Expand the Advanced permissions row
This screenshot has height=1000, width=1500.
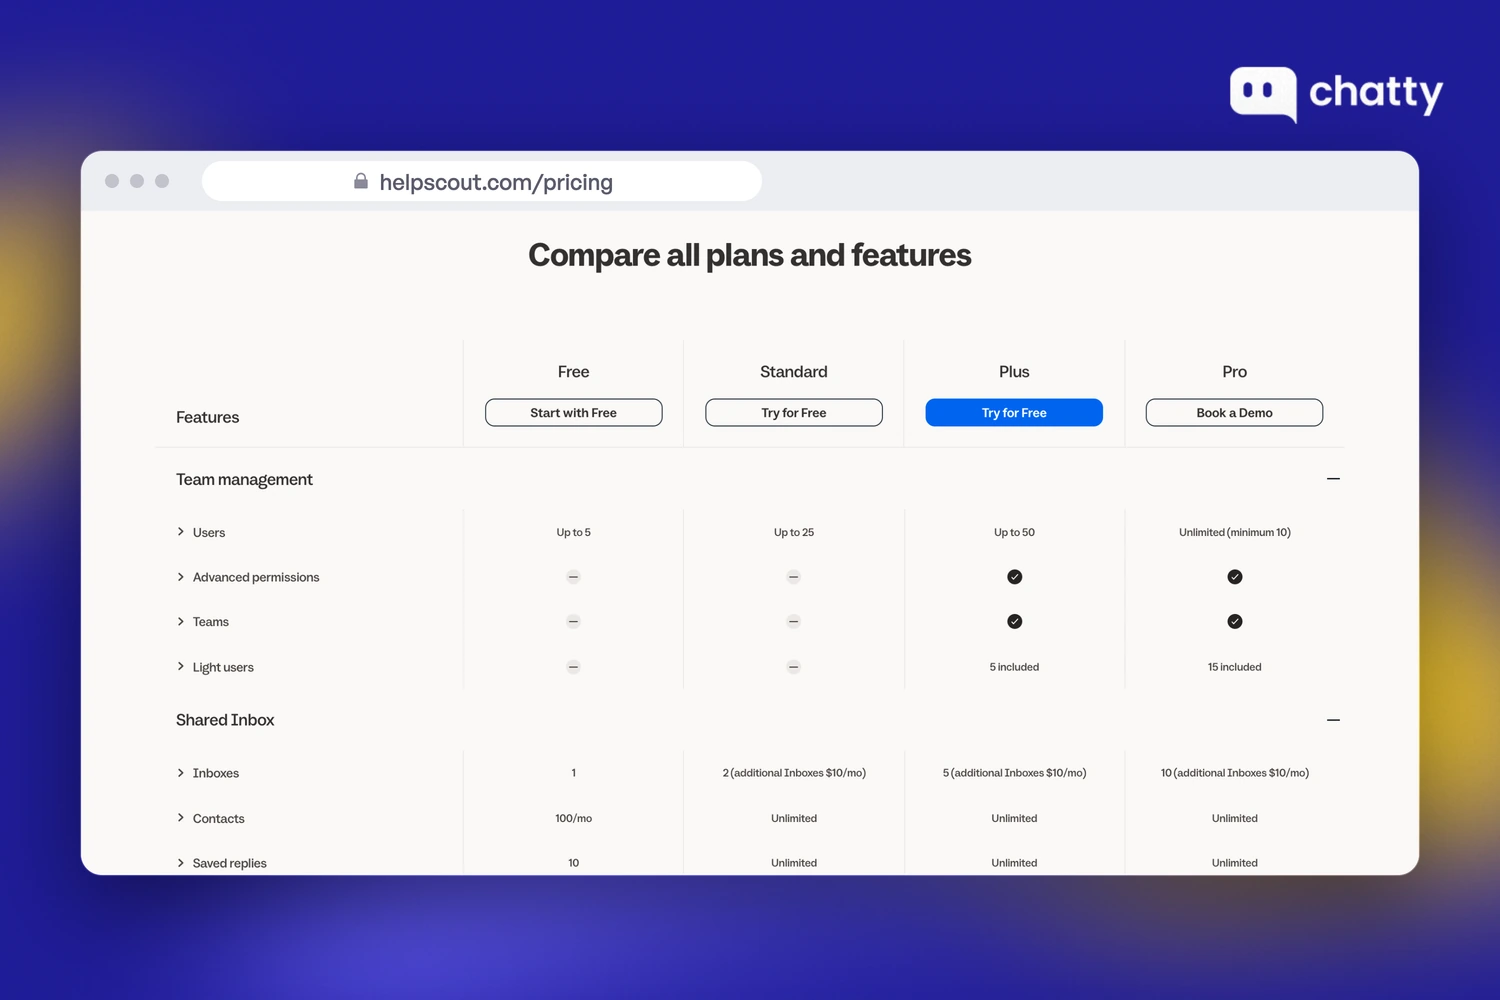click(x=181, y=577)
